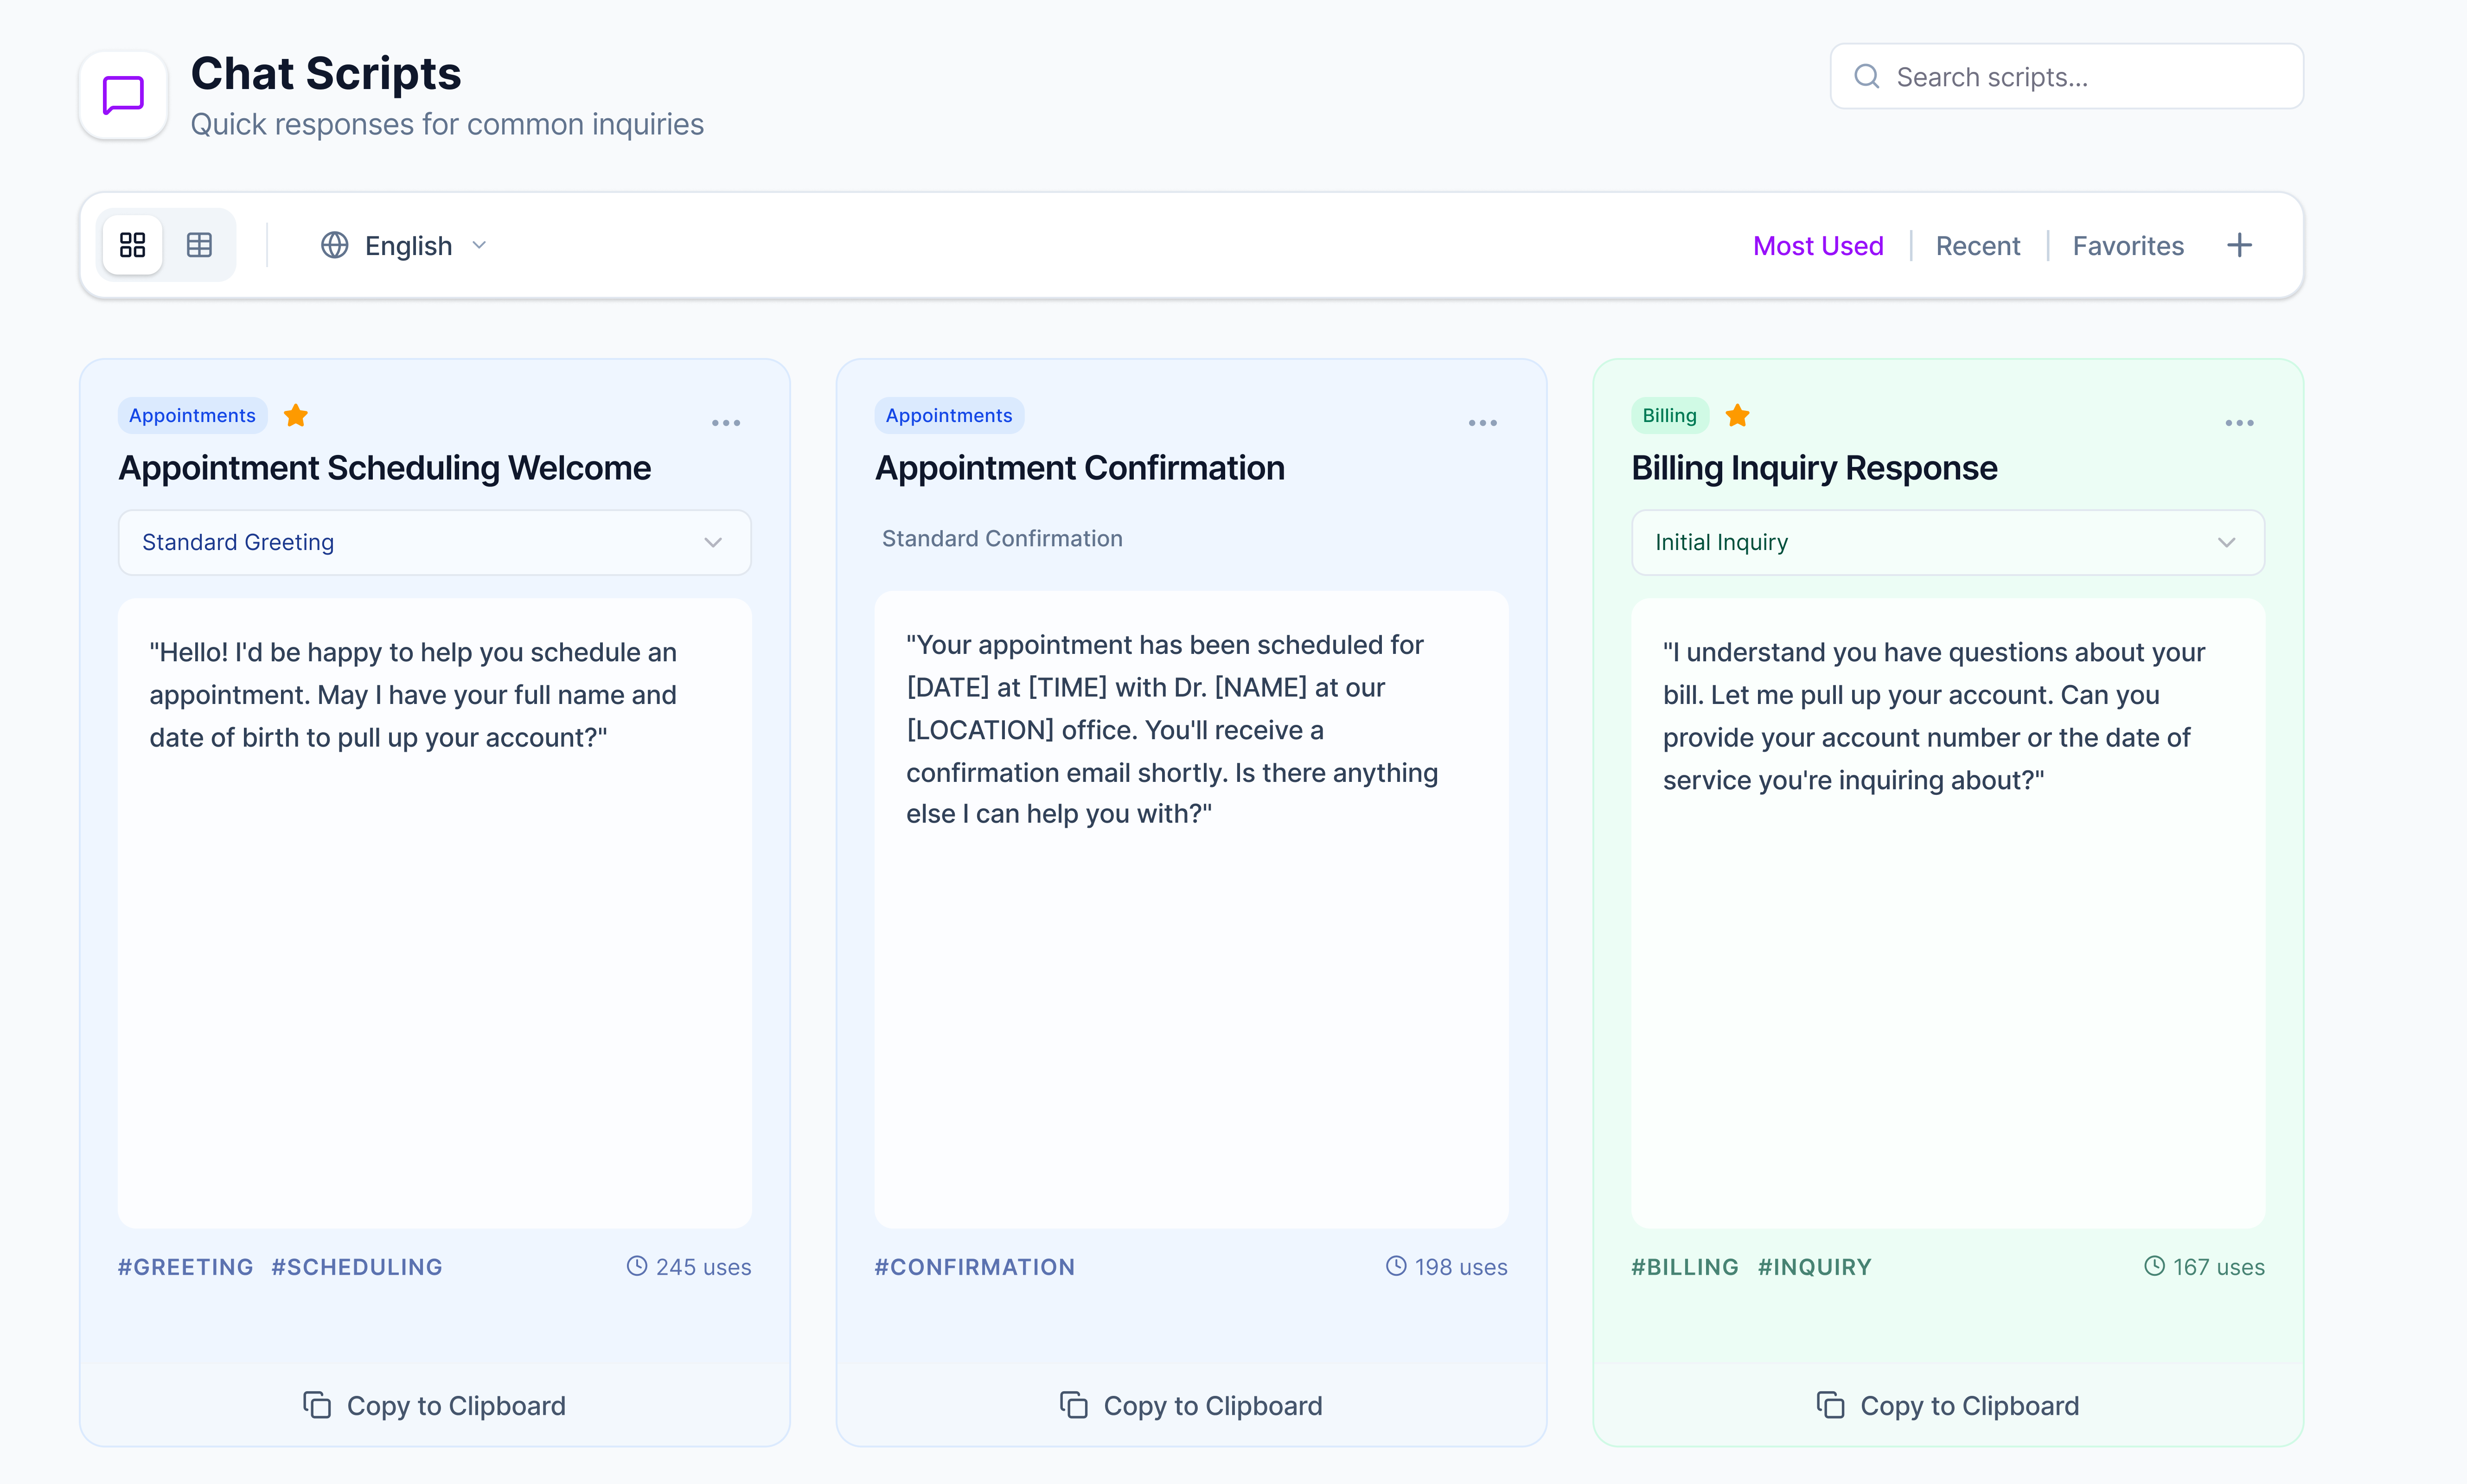This screenshot has height=1484, width=2467.
Task: Copy the Billing Inquiry script to clipboard
Action: (x=1947, y=1405)
